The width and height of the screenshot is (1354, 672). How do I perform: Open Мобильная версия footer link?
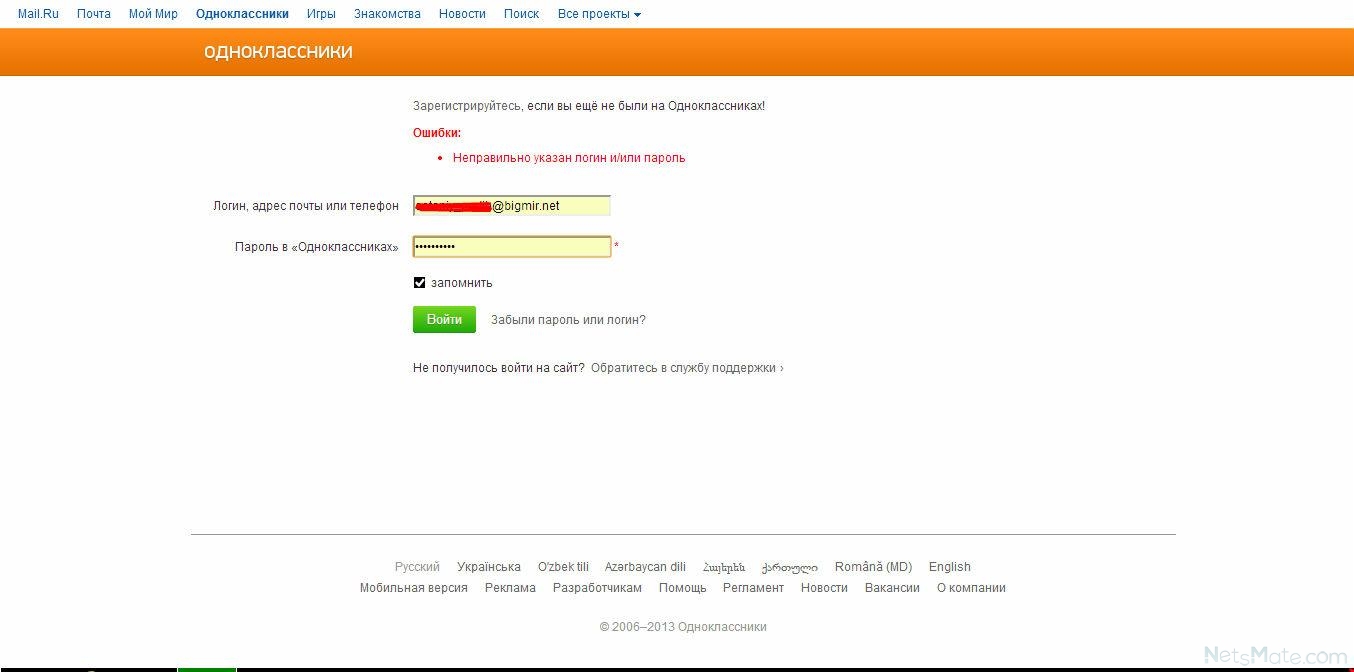point(414,588)
